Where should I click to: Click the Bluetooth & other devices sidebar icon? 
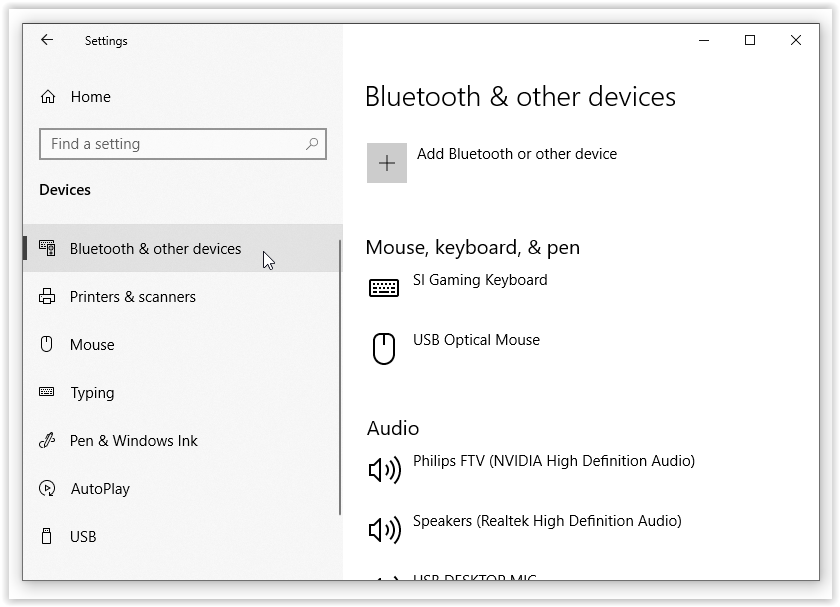[47, 248]
